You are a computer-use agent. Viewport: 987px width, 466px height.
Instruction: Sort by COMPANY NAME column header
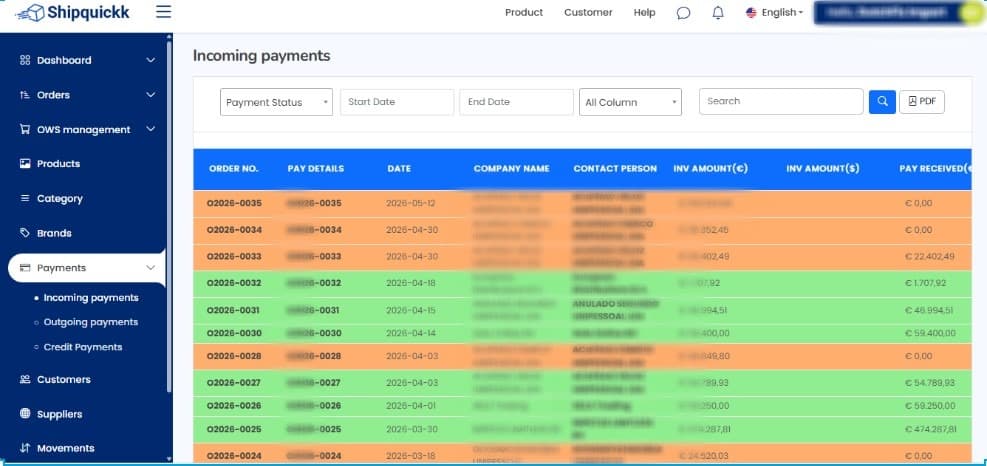click(512, 169)
